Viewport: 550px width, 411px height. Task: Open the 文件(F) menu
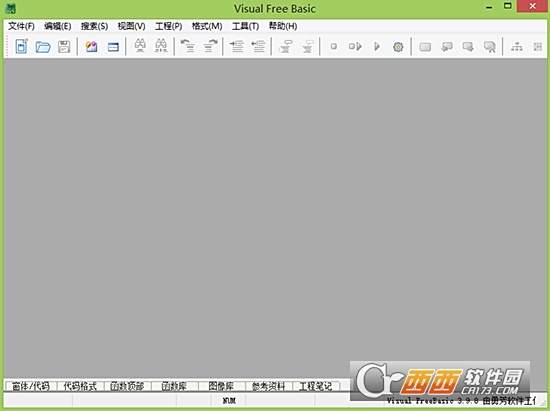(x=21, y=26)
